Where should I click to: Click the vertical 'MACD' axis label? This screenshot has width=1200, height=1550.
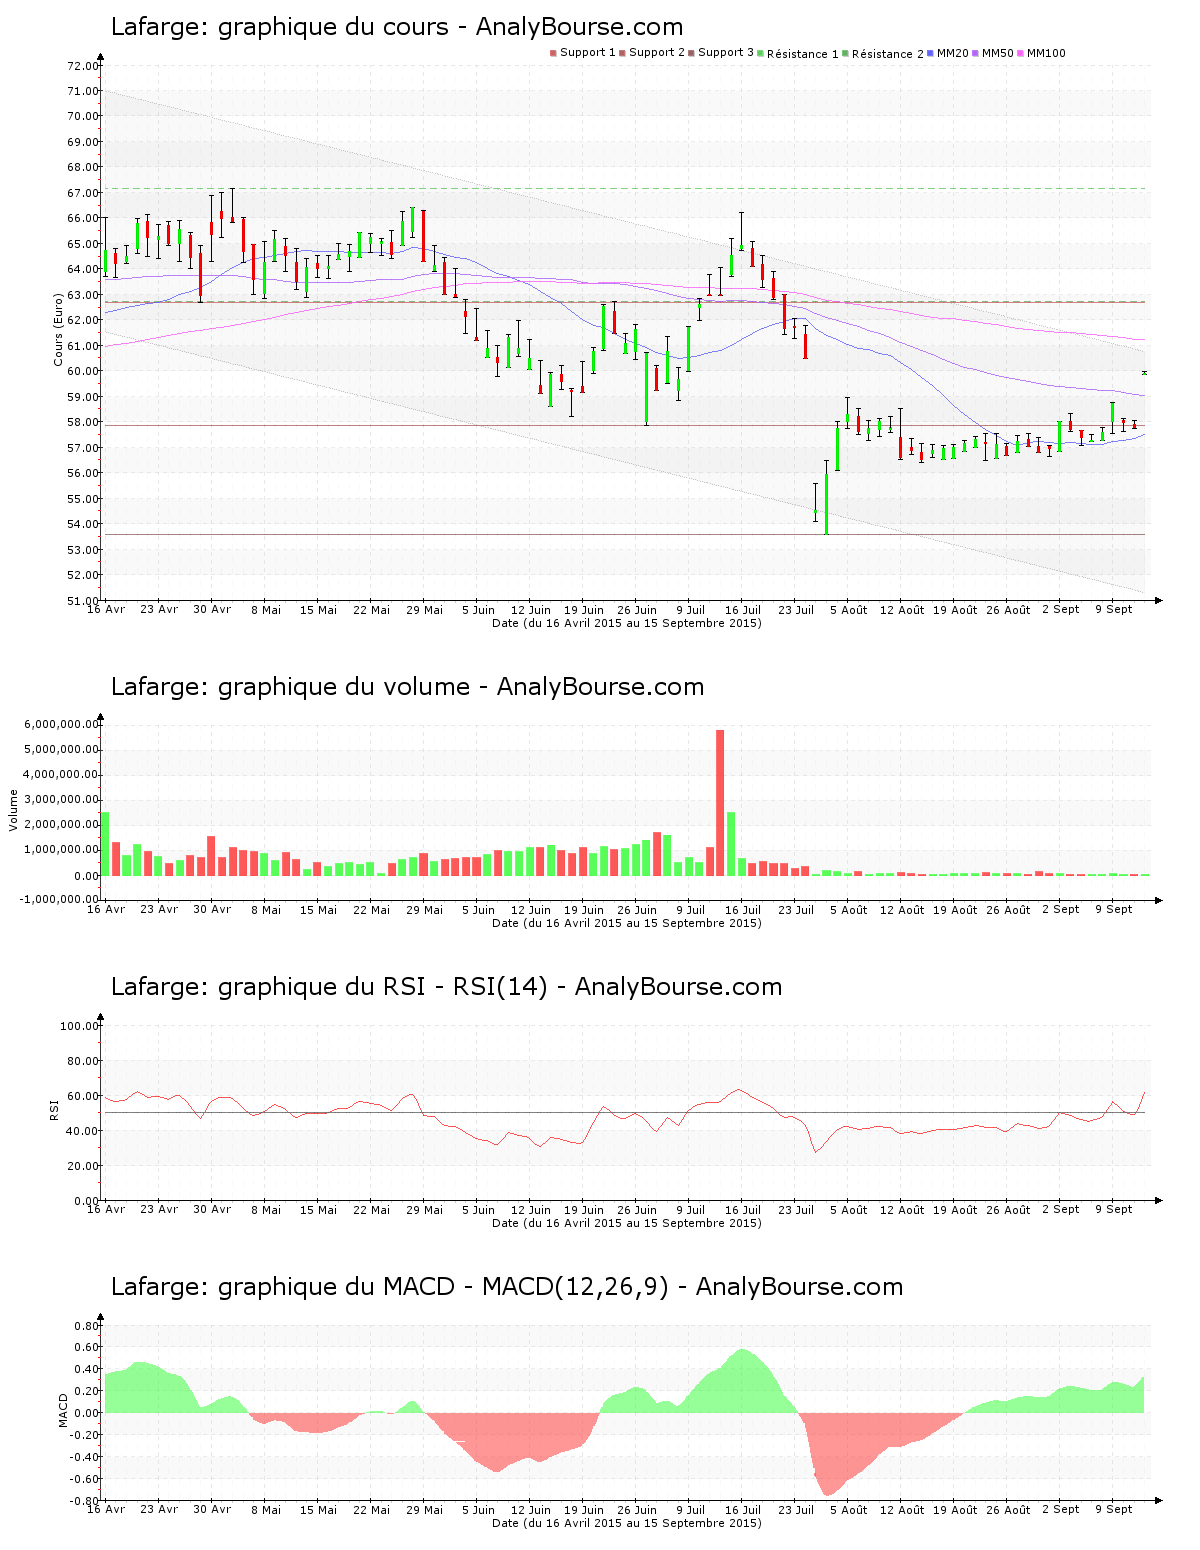click(x=64, y=1410)
